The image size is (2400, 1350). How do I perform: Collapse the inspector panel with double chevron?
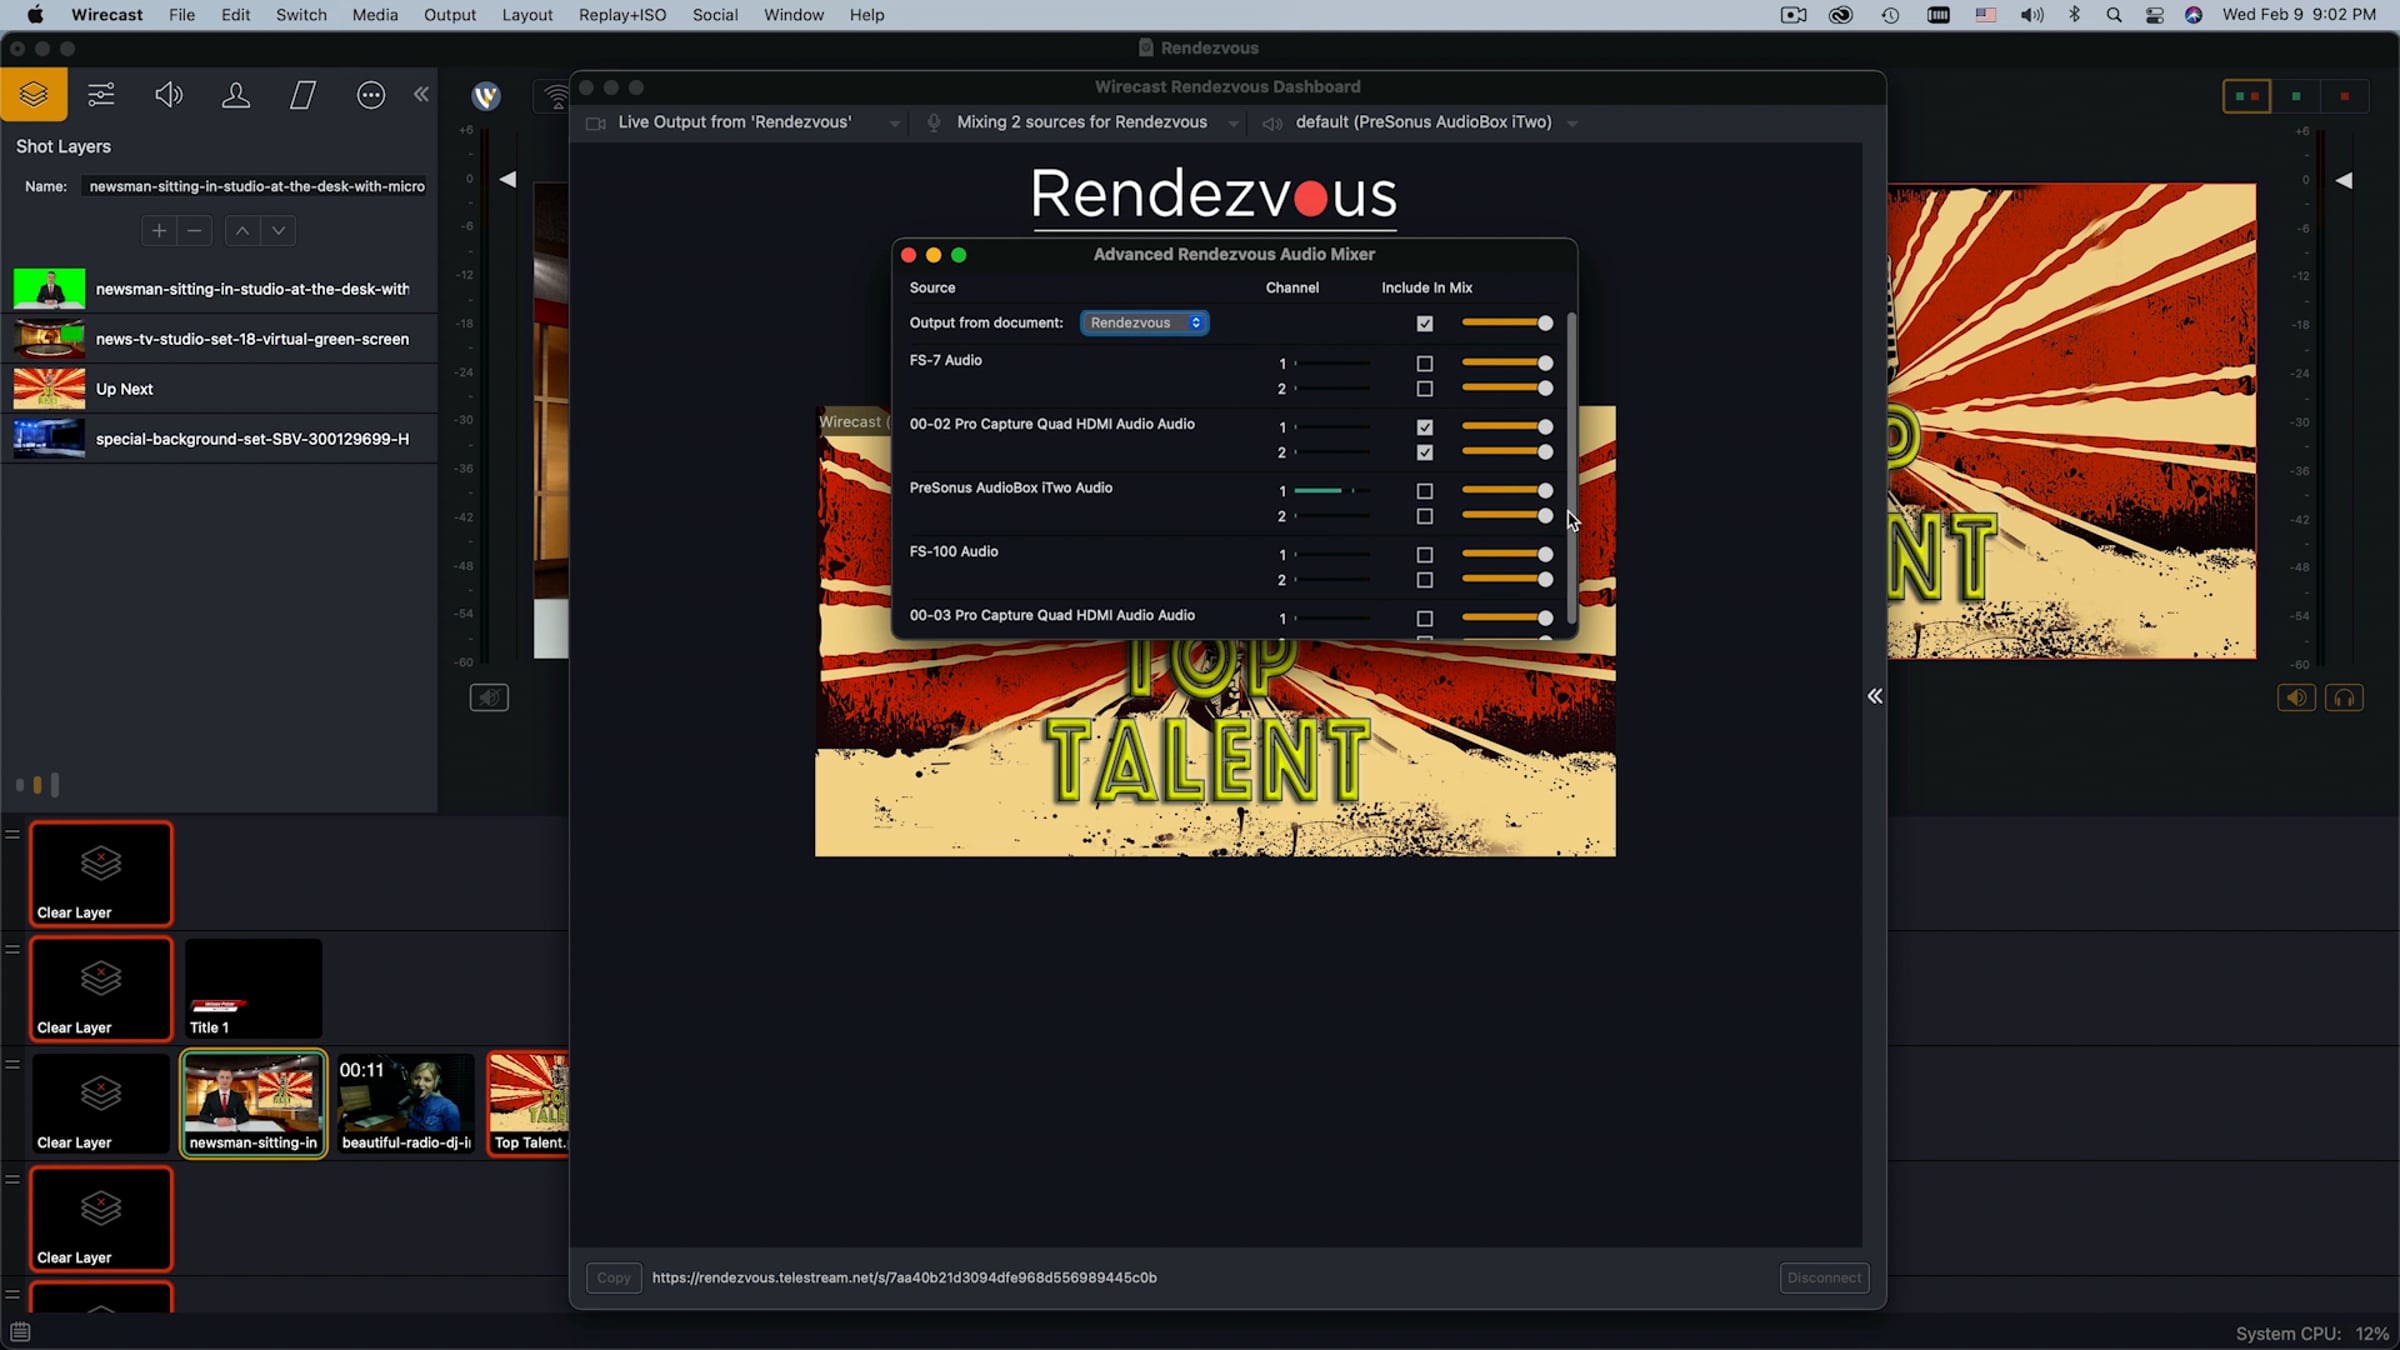tap(421, 94)
